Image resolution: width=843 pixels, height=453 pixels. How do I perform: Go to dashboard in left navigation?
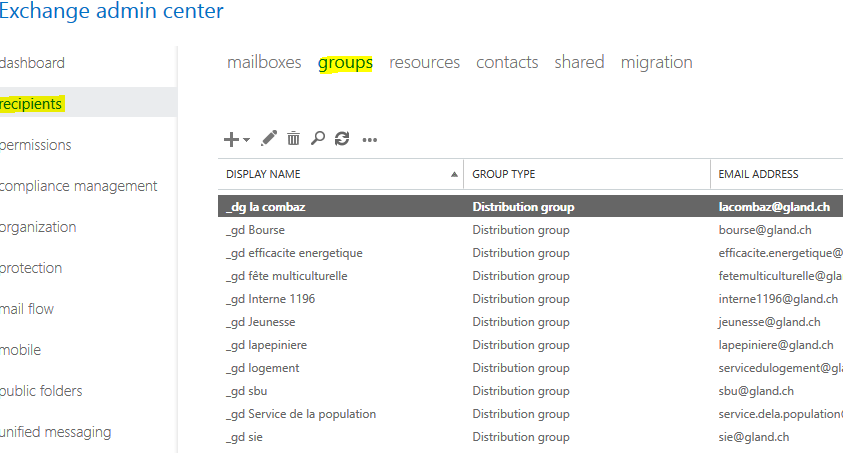pyautogui.click(x=33, y=63)
